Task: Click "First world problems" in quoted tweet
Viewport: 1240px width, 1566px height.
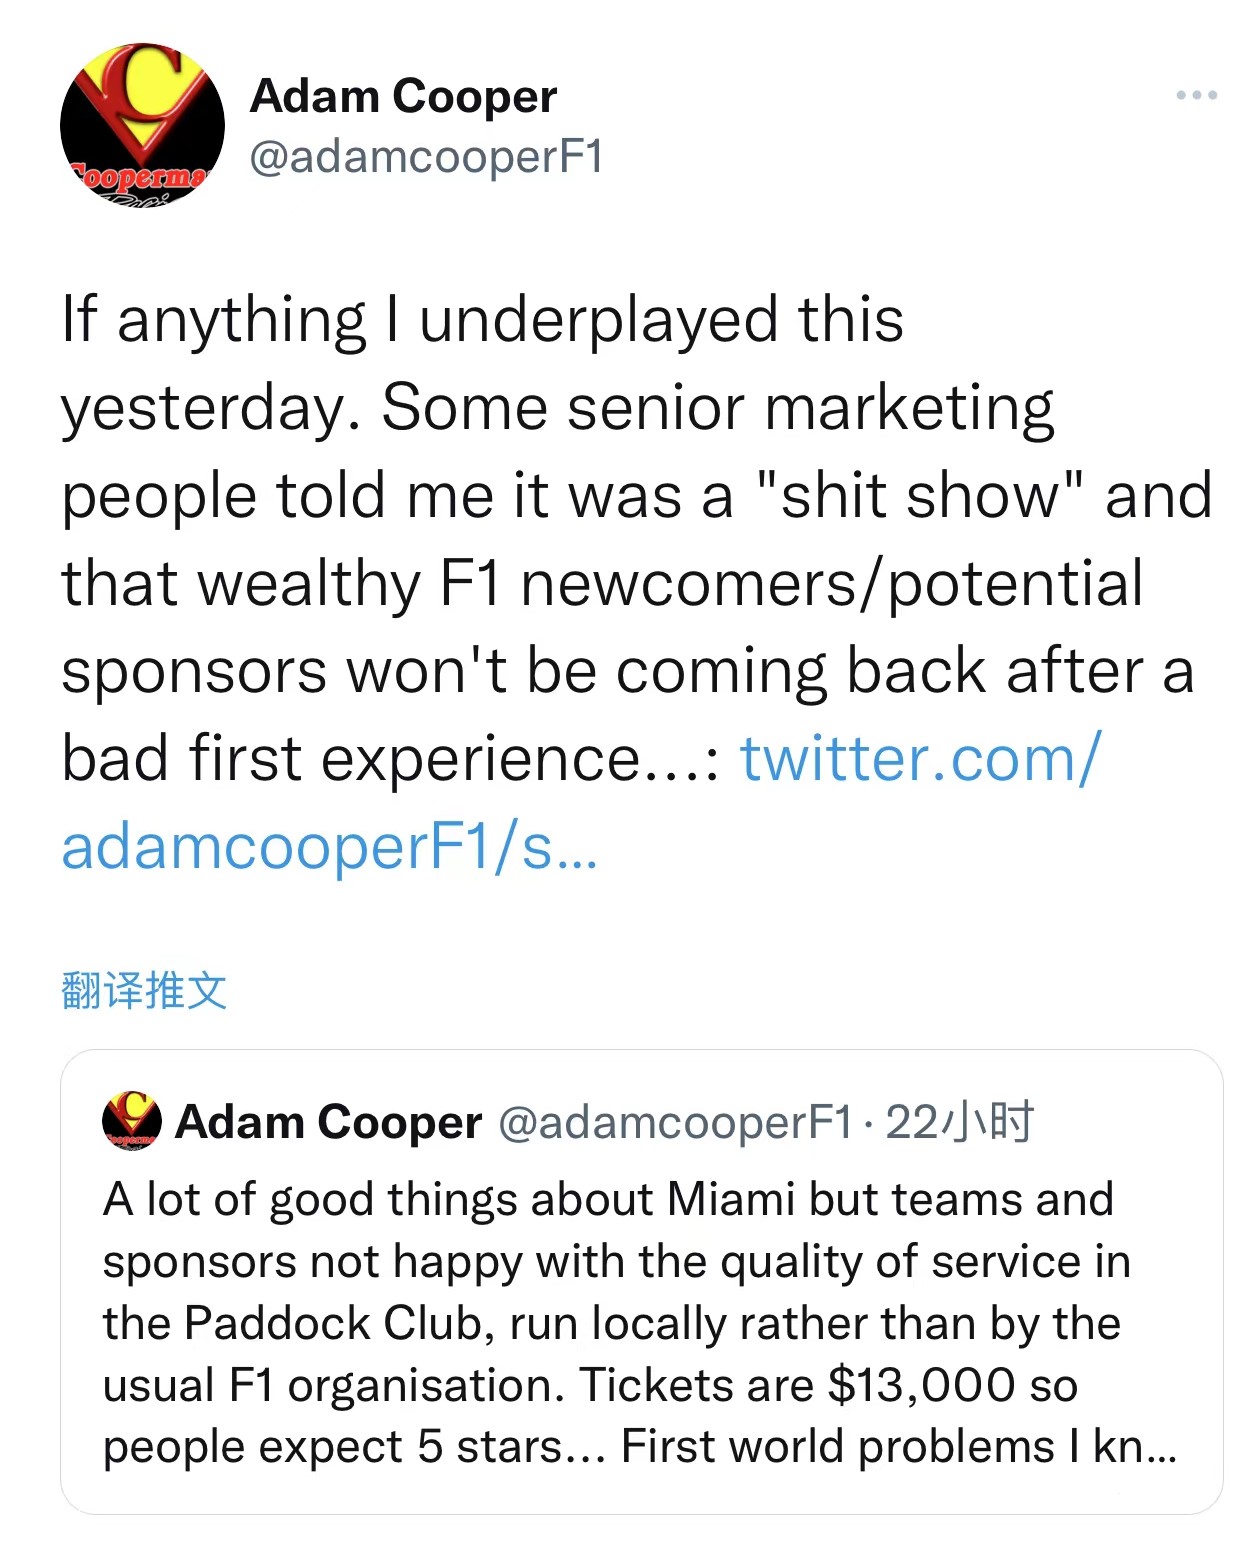Action: [836, 1446]
